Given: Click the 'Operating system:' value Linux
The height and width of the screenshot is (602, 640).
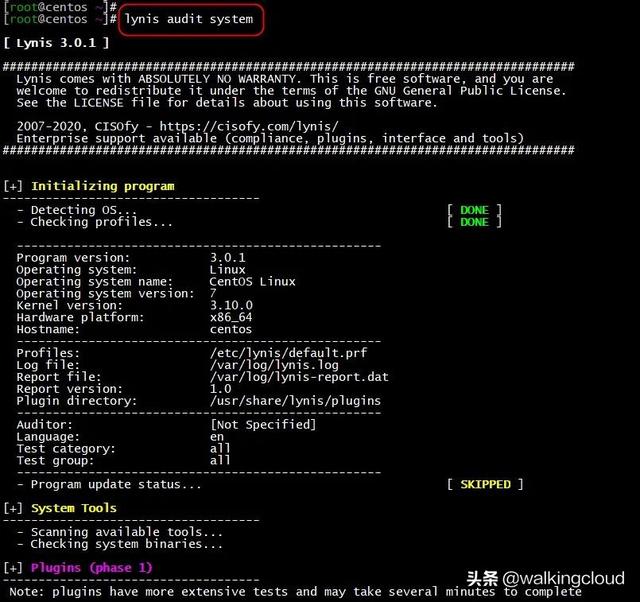Looking at the screenshot, I should tap(227, 270).
